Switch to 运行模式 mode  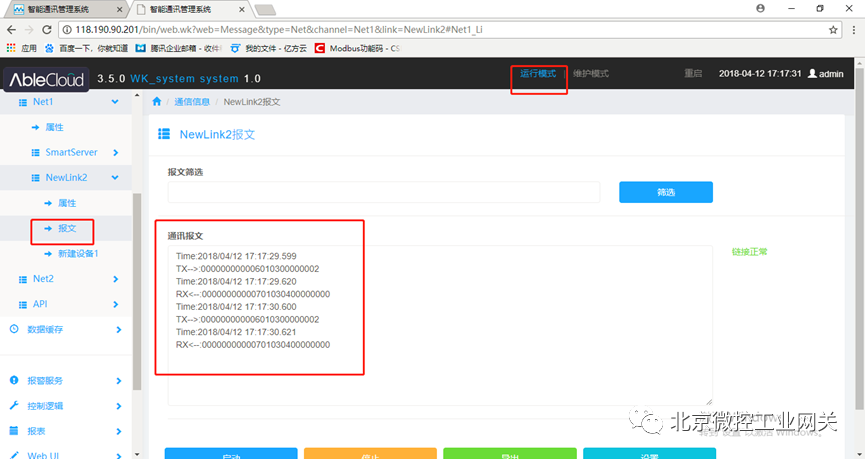click(x=538, y=74)
